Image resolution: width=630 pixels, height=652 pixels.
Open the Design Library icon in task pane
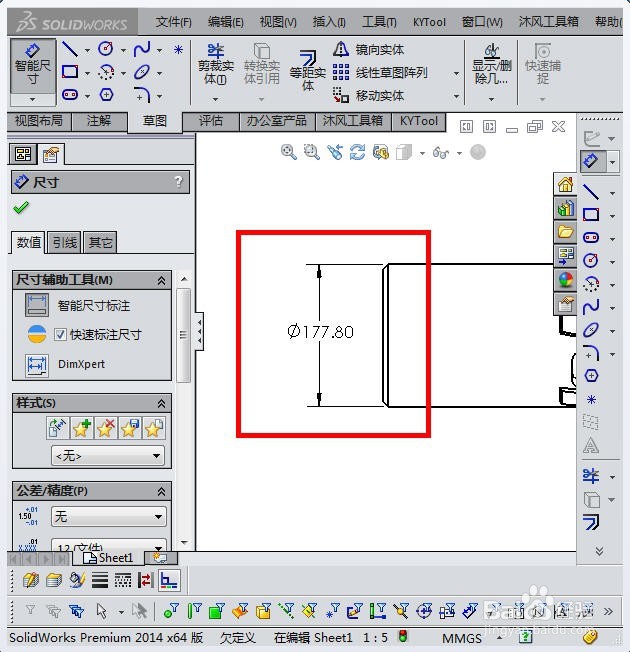pyautogui.click(x=565, y=208)
